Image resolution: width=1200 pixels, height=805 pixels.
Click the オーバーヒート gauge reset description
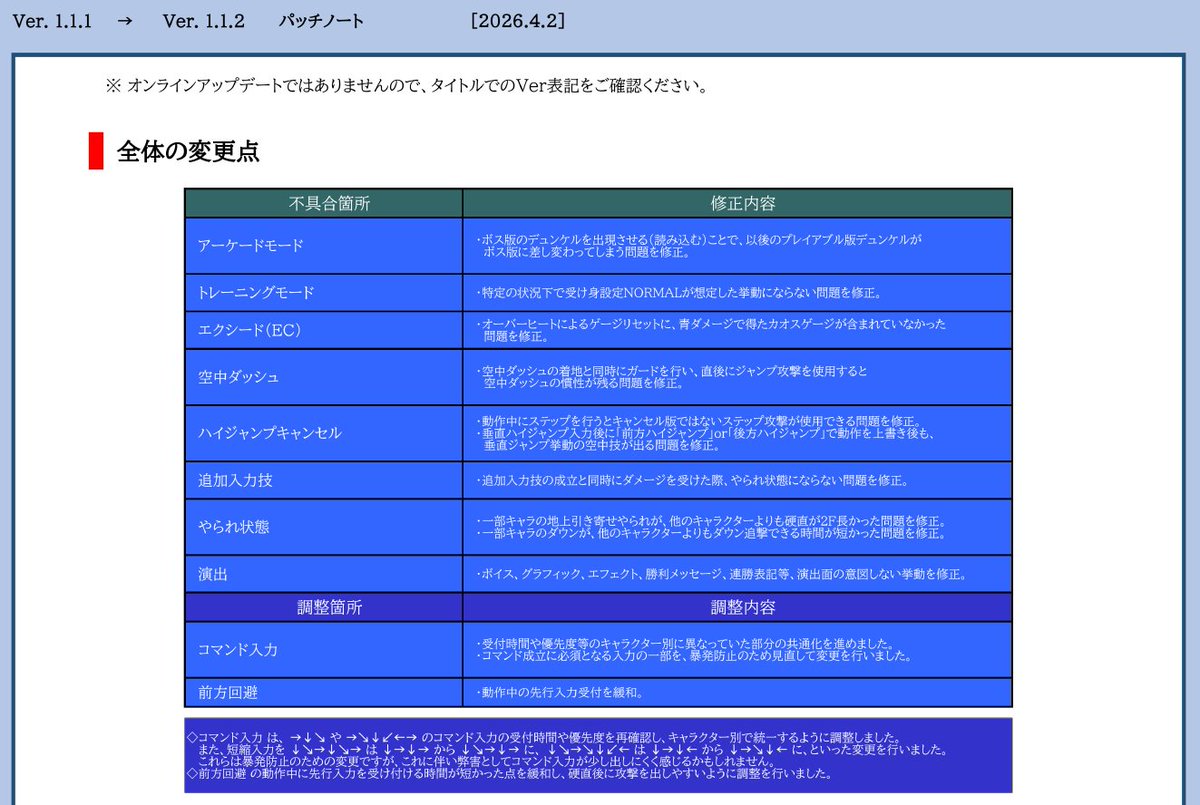click(710, 330)
